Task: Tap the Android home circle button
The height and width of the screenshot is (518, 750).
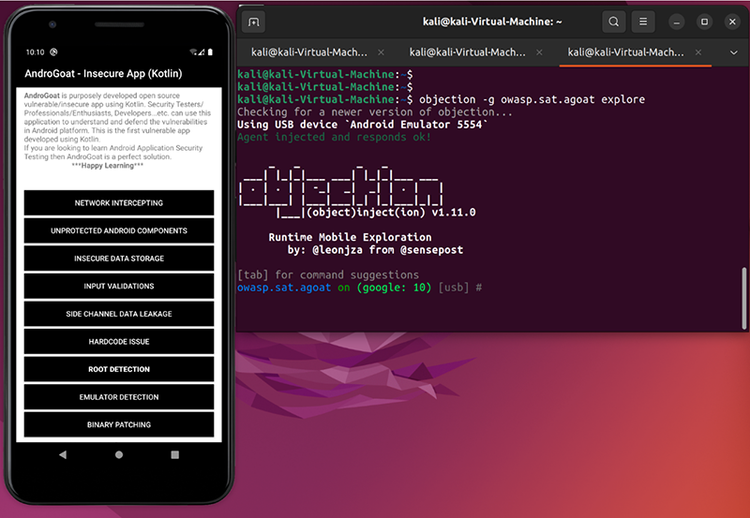Action: [119, 455]
